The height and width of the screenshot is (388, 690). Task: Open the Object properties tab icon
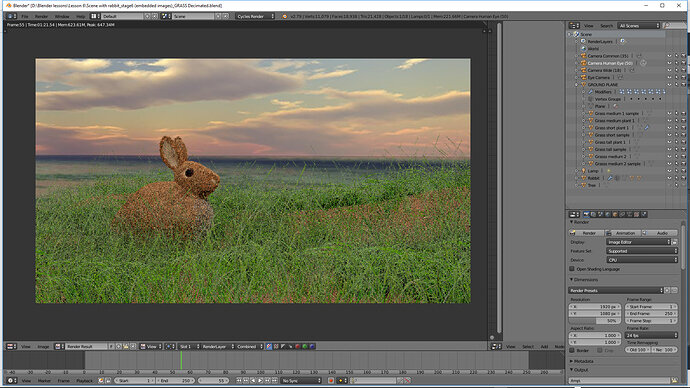(615, 214)
